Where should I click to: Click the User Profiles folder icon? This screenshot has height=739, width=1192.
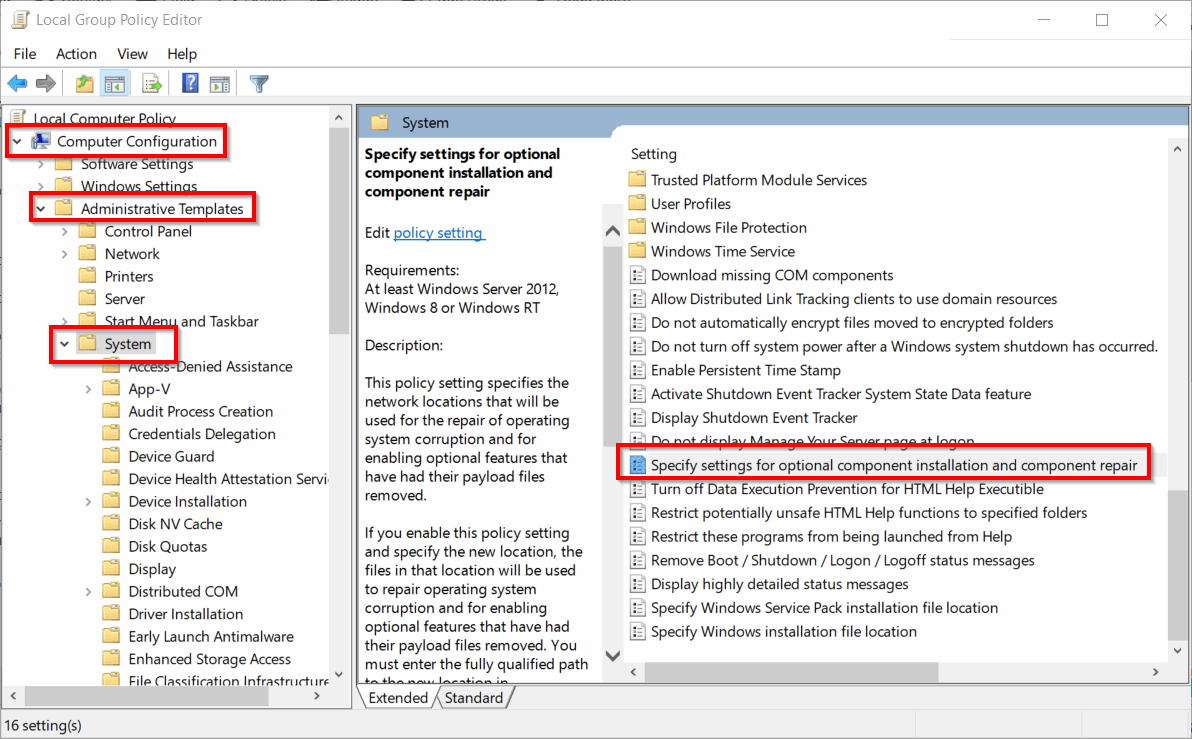(637, 204)
